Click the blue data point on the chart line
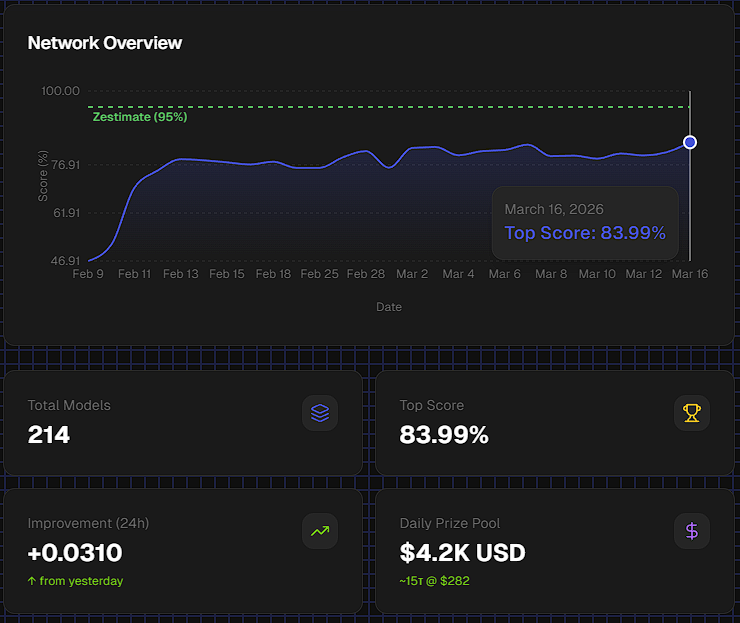Viewport: 740px width, 623px height. pyautogui.click(x=690, y=142)
